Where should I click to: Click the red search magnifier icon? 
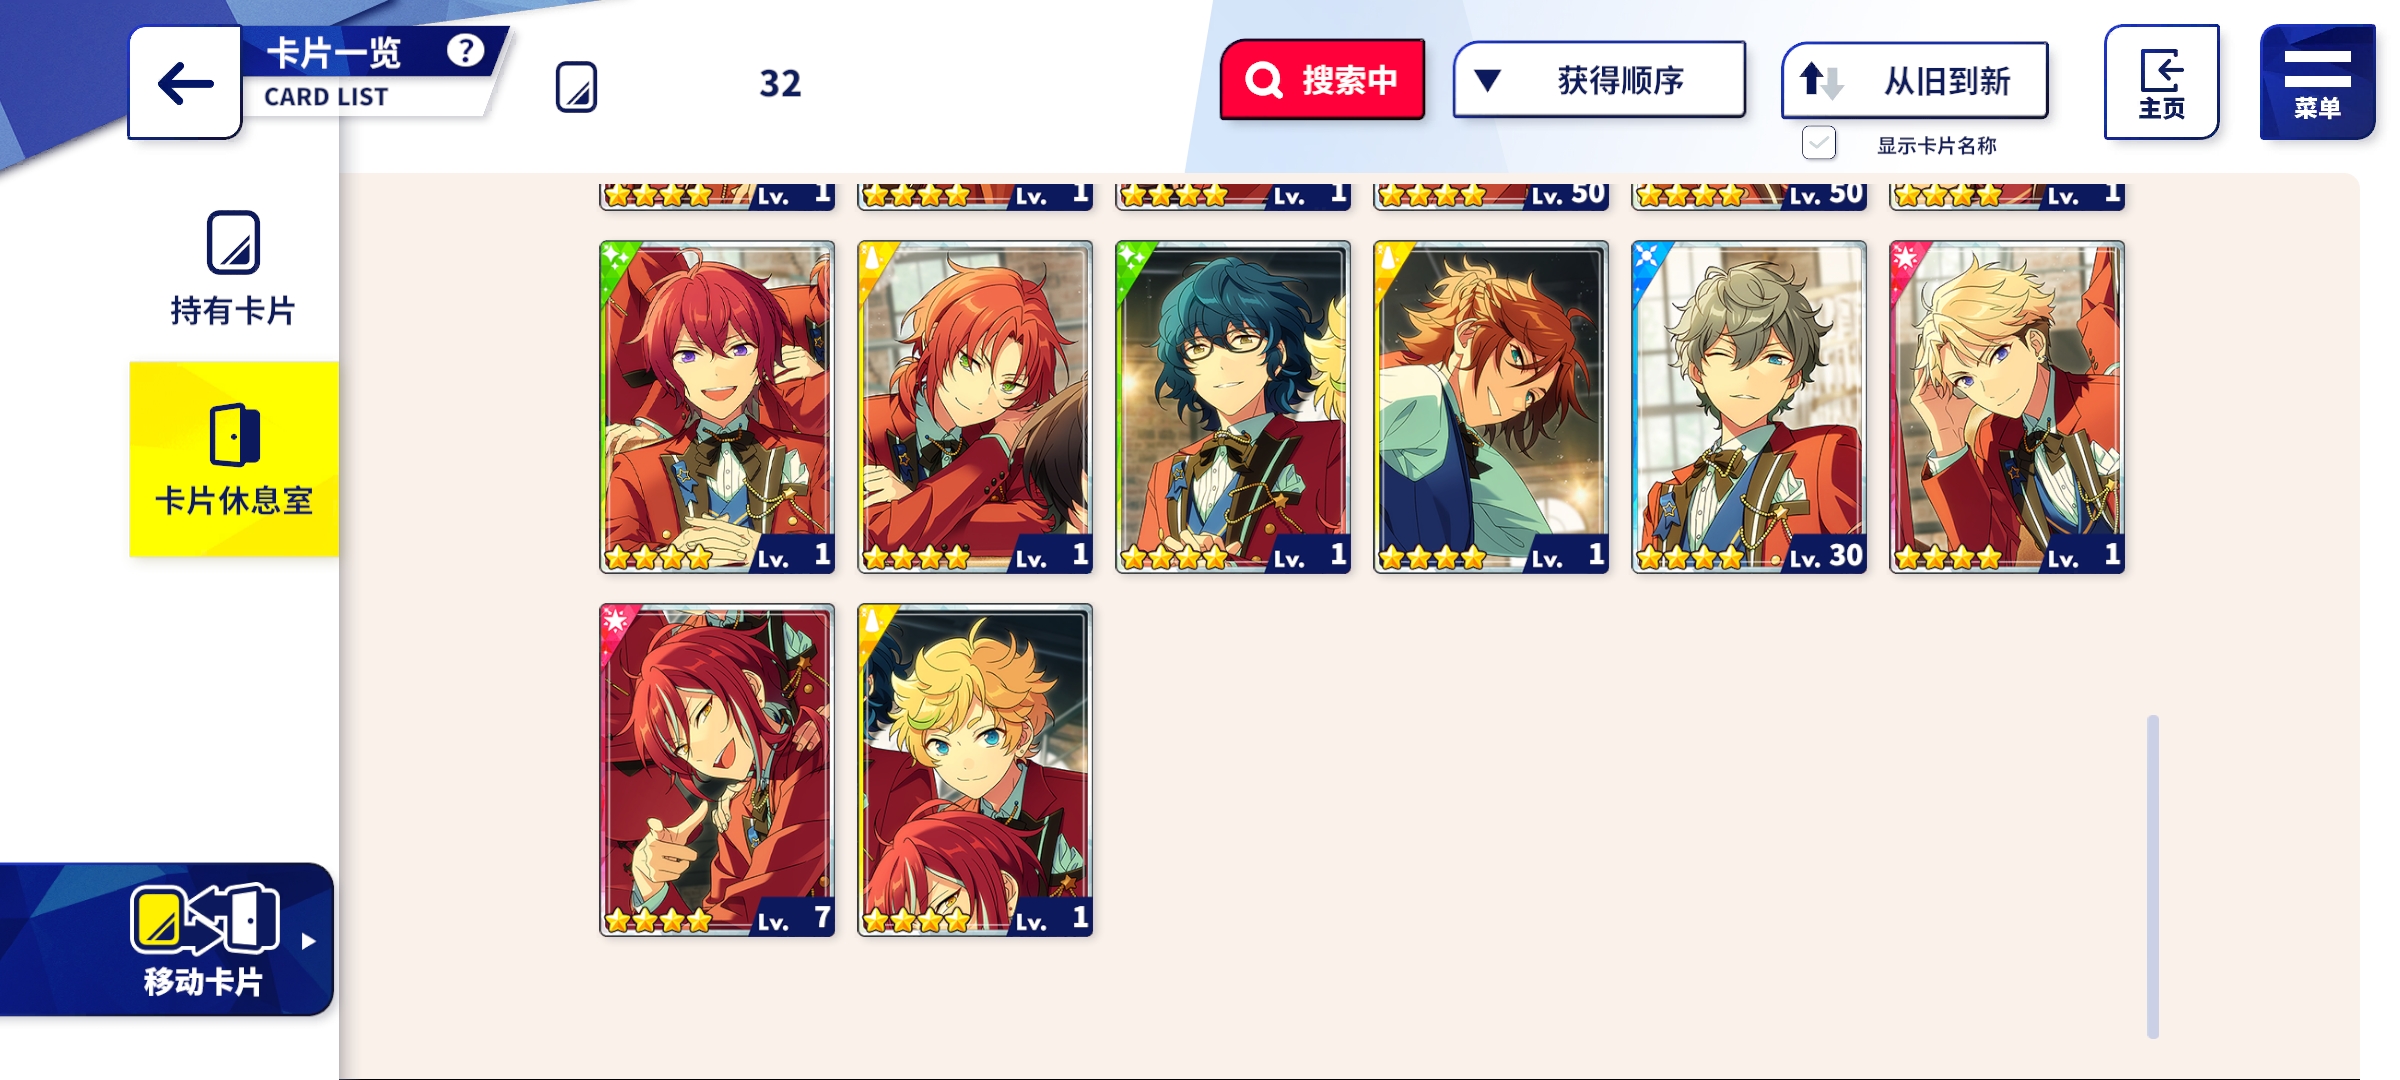click(x=1264, y=80)
